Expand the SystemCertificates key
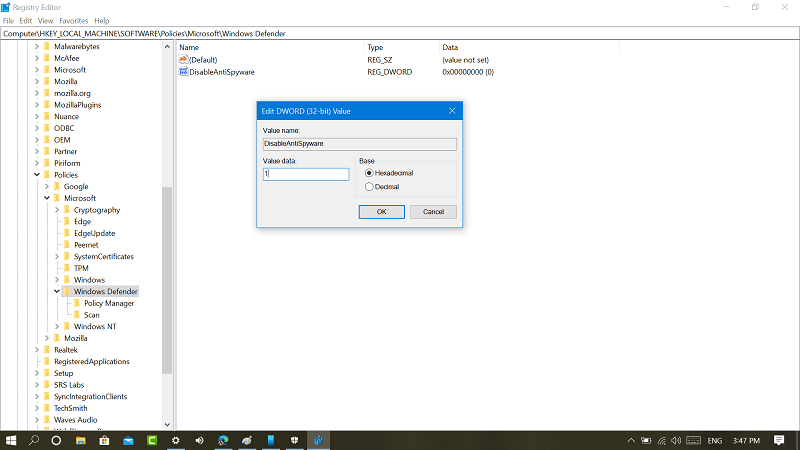800x450 pixels. (x=57, y=257)
